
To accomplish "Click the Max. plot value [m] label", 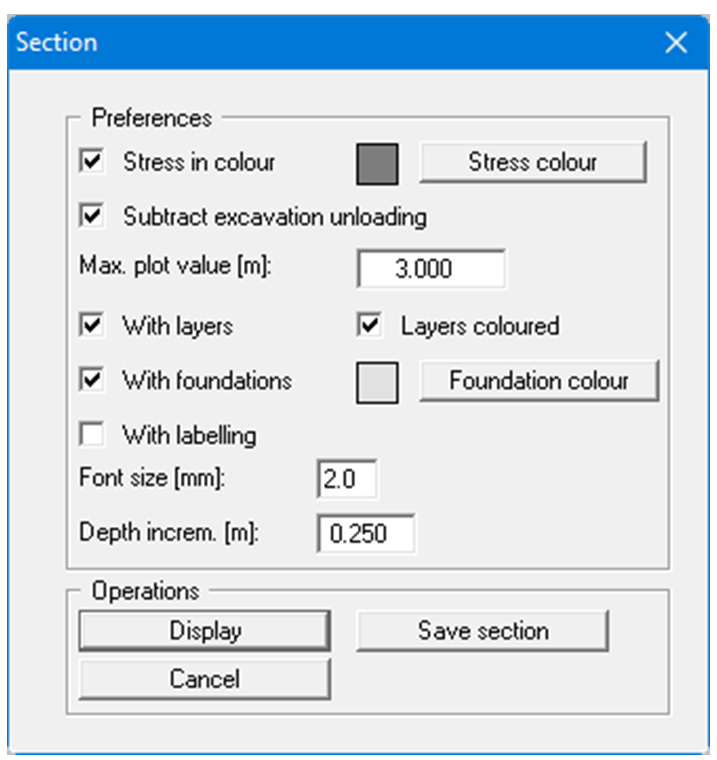I will coord(176,269).
